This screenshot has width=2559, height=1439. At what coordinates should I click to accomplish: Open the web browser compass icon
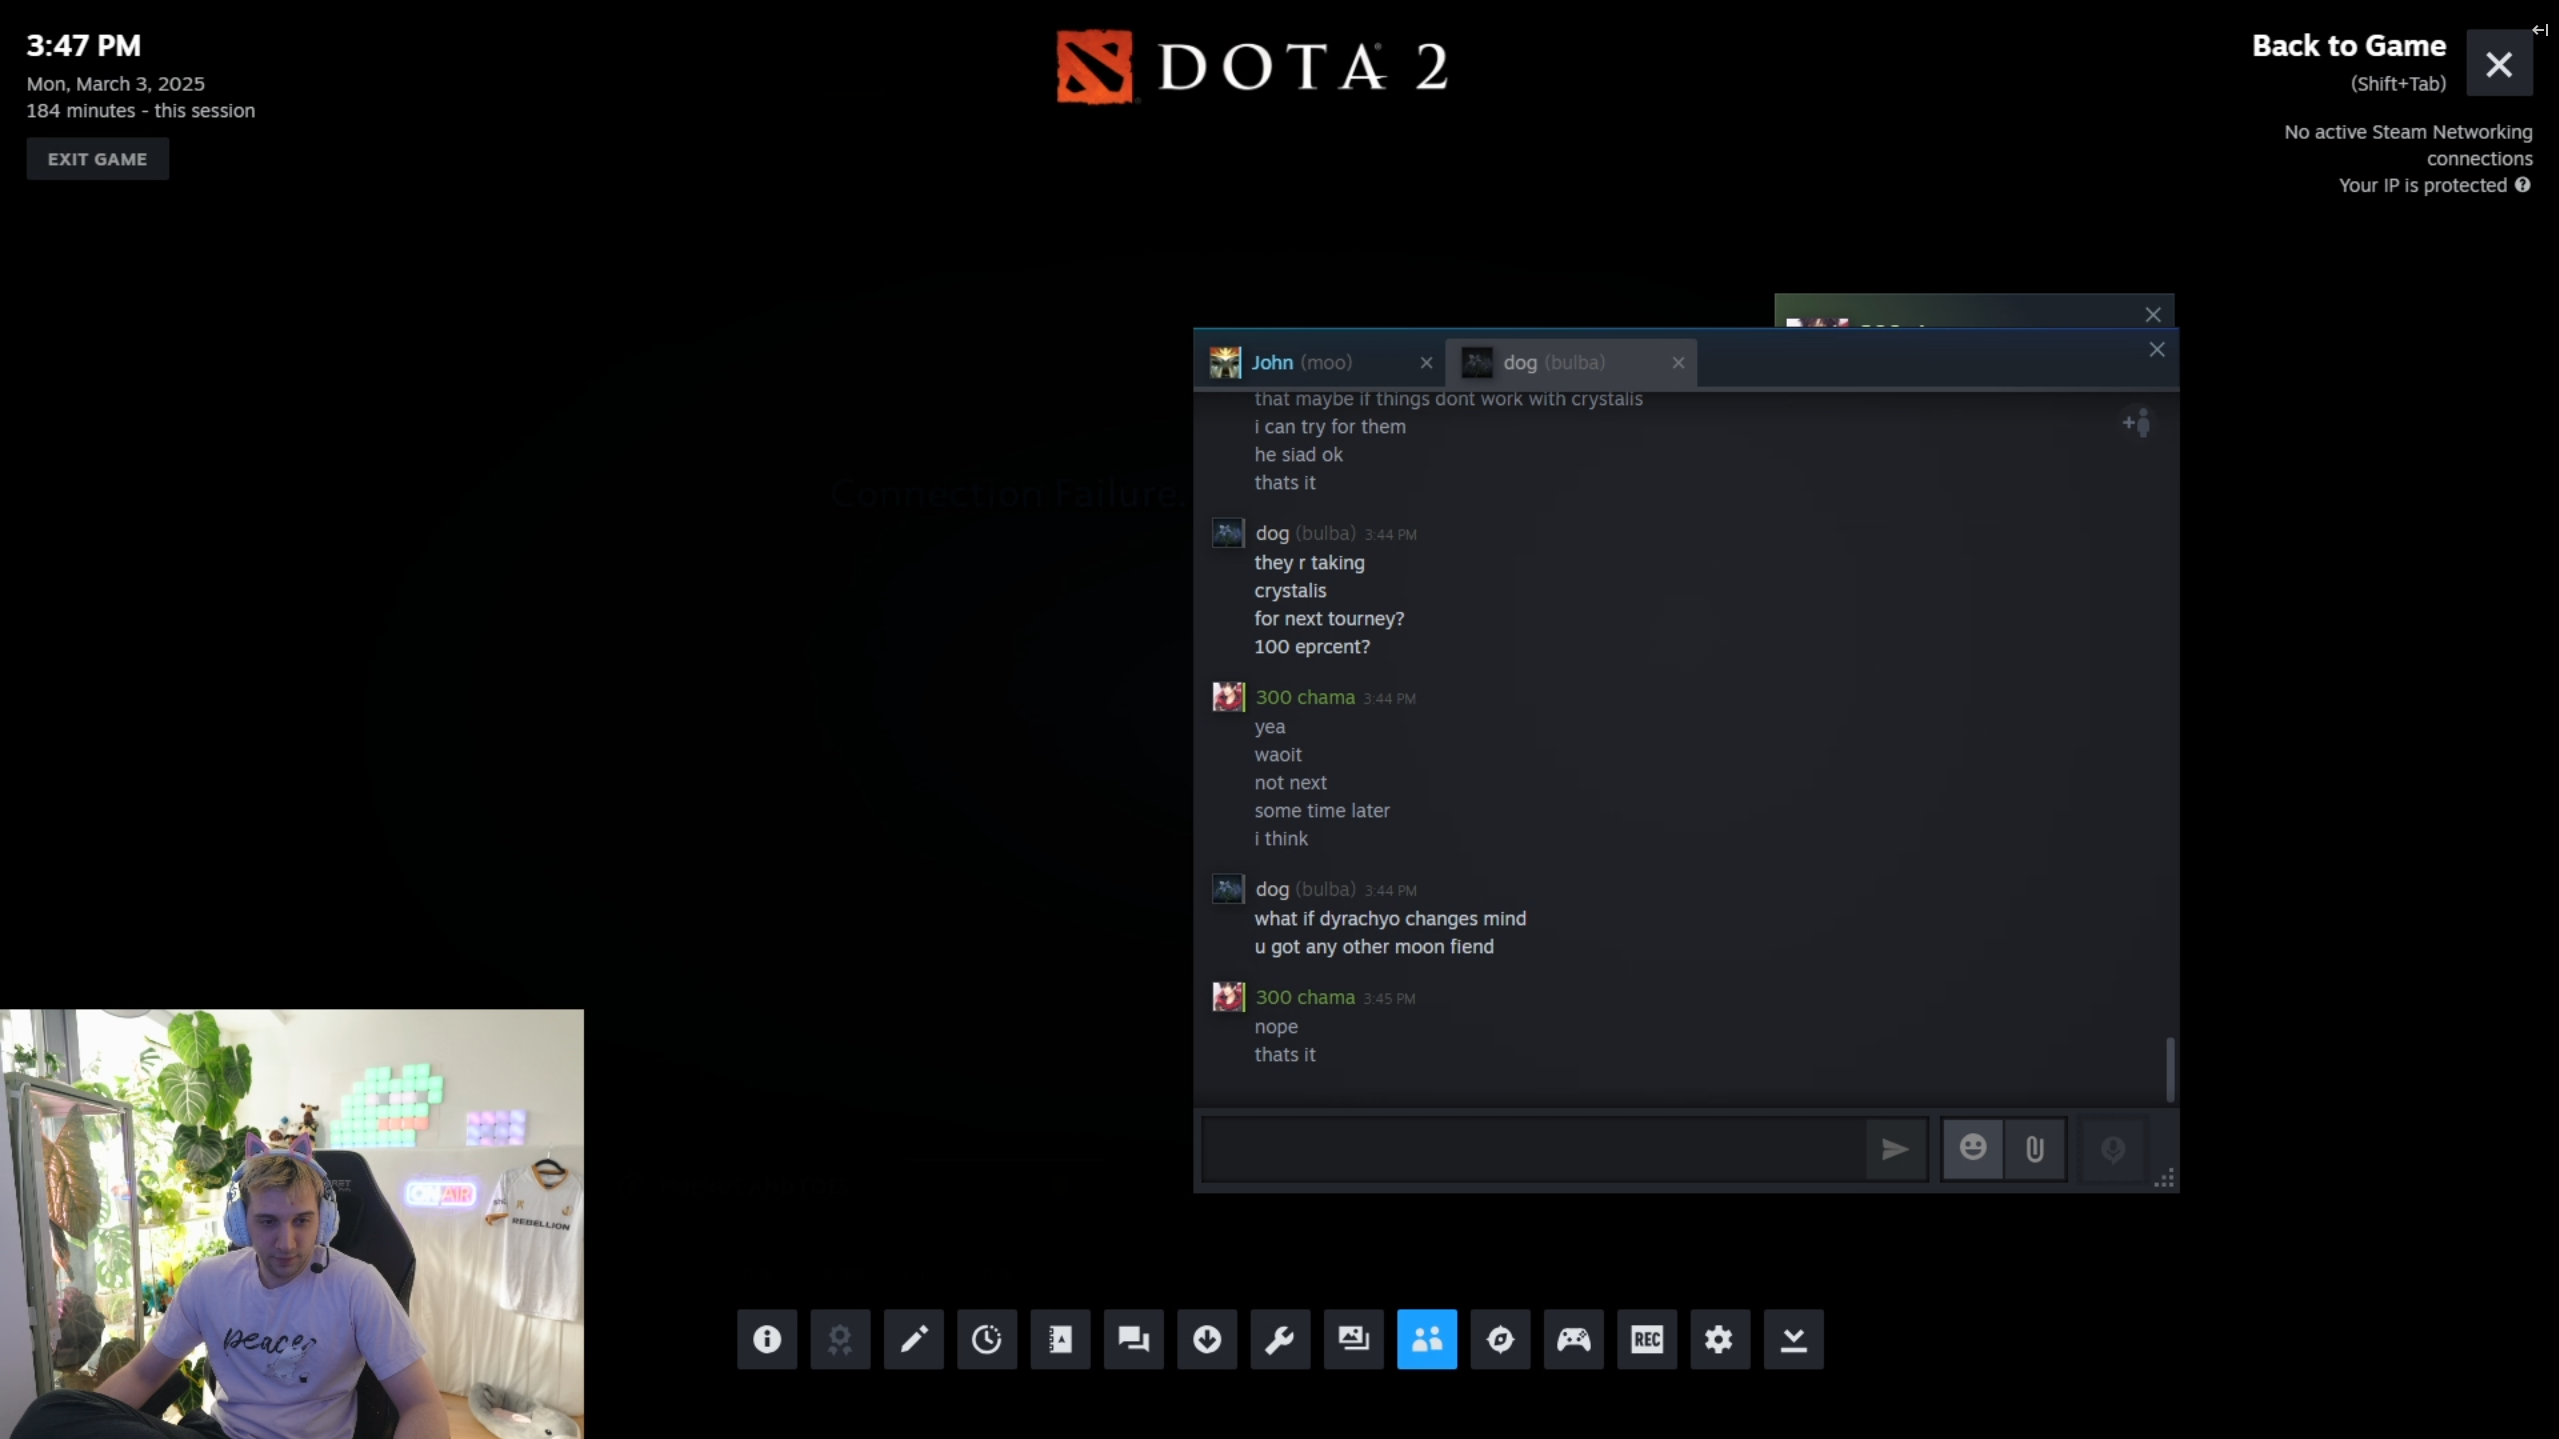click(x=1500, y=1338)
